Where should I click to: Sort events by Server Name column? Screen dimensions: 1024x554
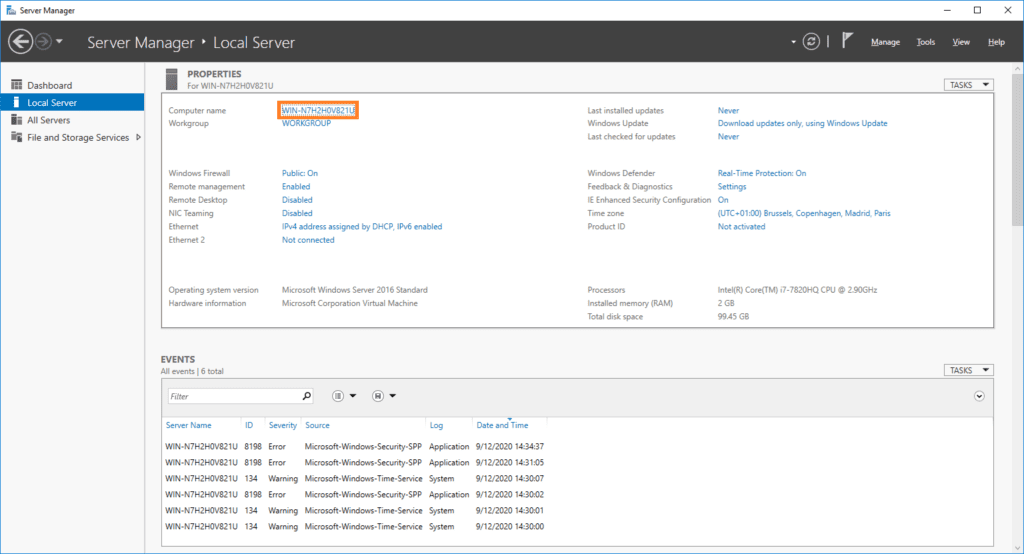pos(188,425)
